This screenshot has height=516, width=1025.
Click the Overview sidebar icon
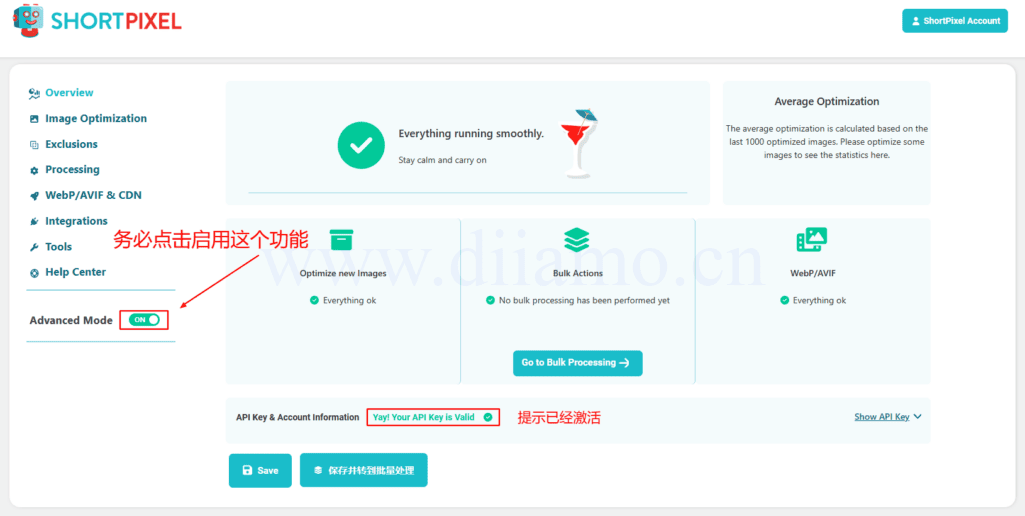click(35, 94)
